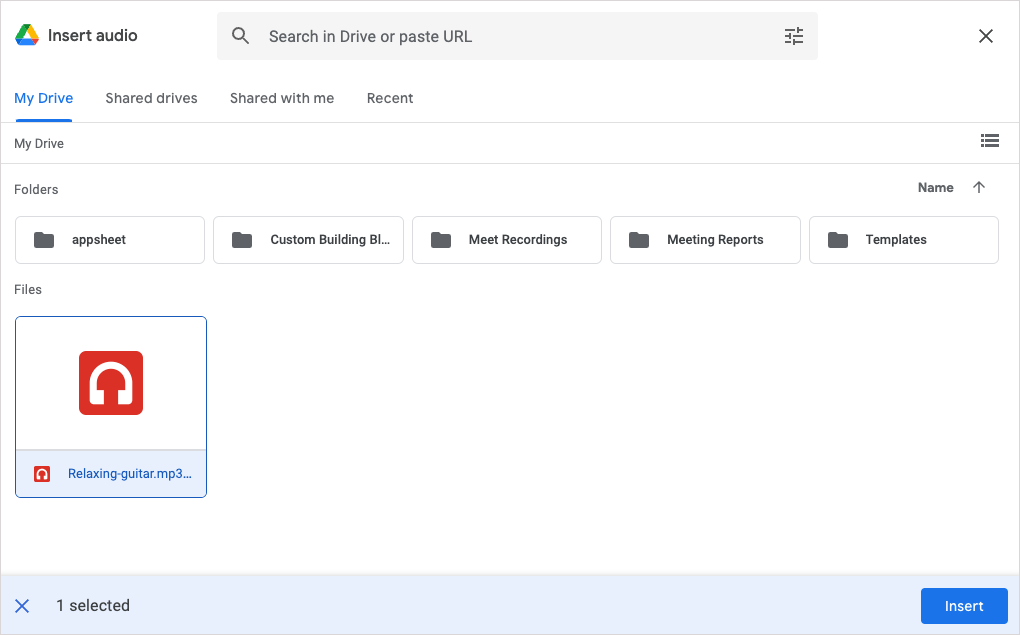Click the small audio icon beside Relaxing-guitar.mp3
This screenshot has width=1020, height=635.
click(x=42, y=474)
